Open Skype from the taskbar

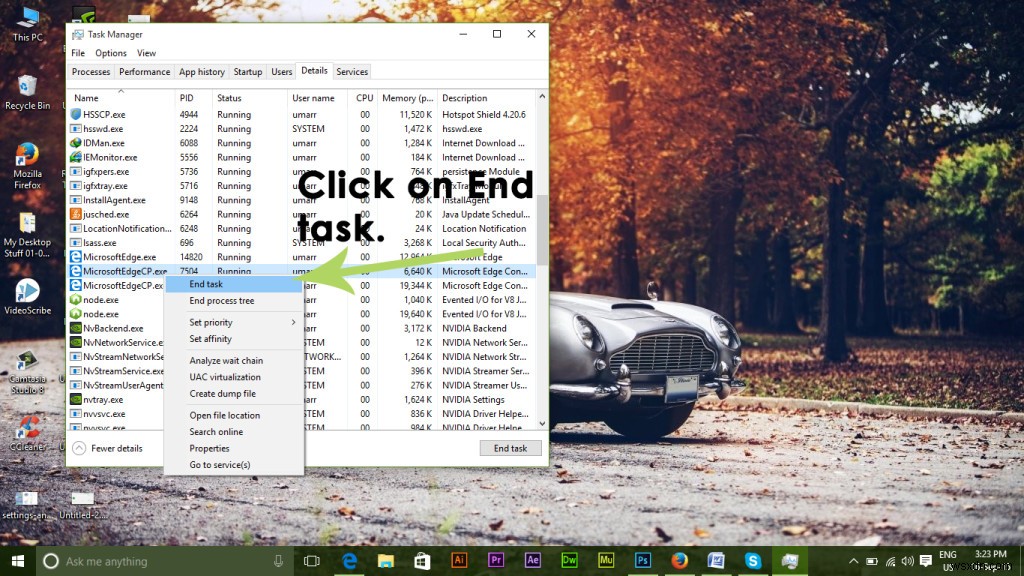tap(753, 560)
